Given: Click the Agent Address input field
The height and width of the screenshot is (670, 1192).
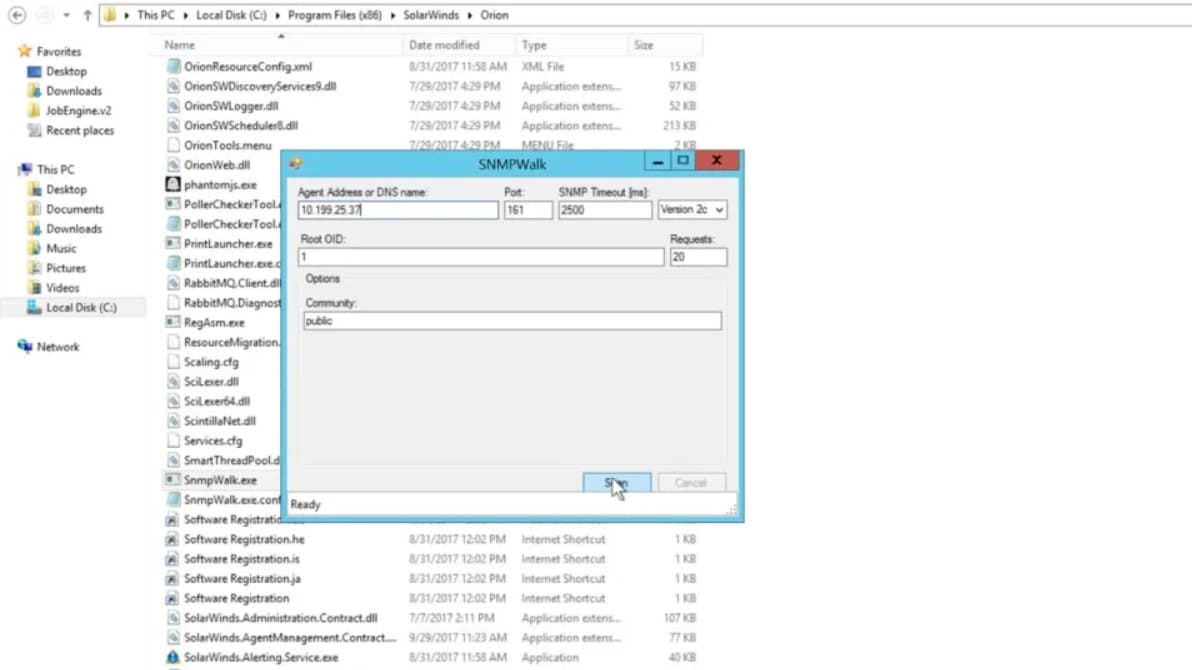Looking at the screenshot, I should coord(398,210).
